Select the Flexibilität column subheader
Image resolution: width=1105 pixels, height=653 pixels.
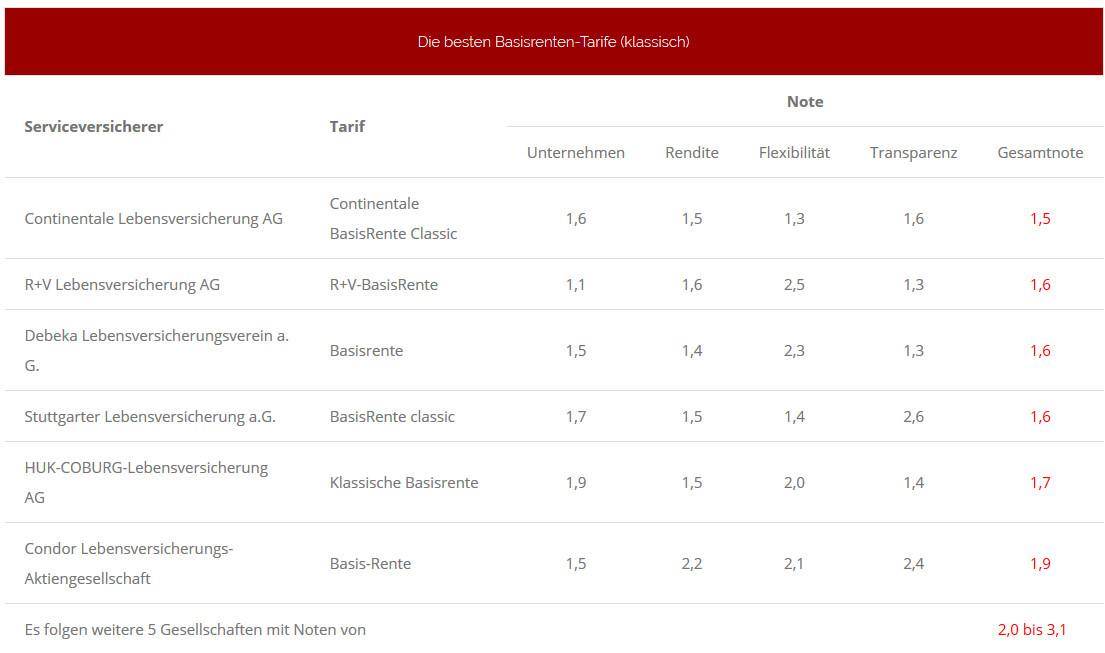794,153
